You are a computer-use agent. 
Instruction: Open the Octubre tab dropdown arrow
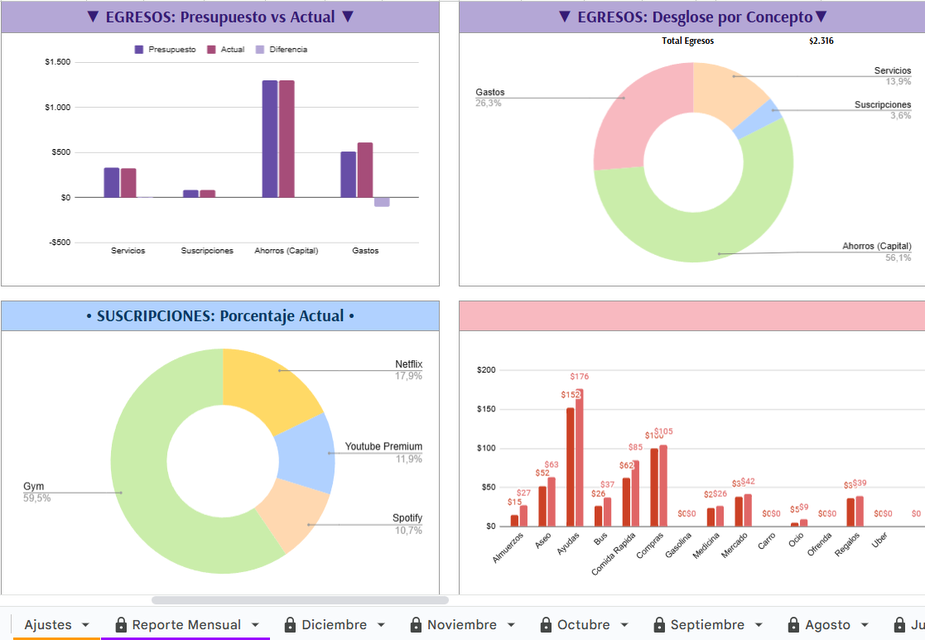pos(624,625)
